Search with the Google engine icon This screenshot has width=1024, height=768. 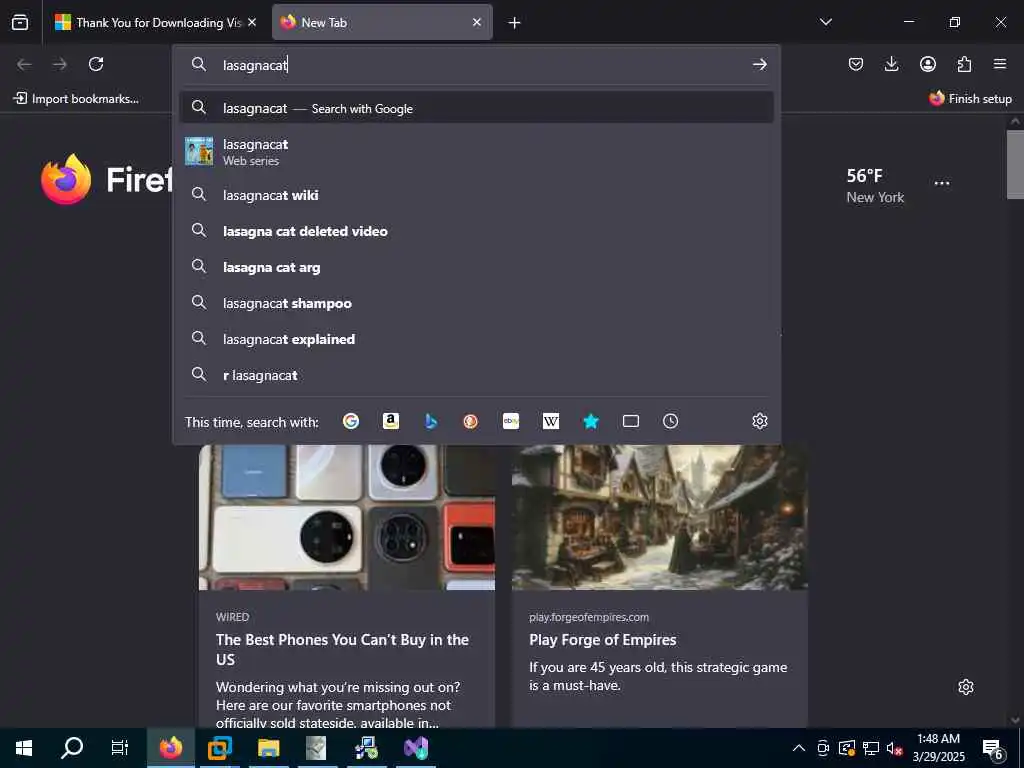pyautogui.click(x=351, y=421)
